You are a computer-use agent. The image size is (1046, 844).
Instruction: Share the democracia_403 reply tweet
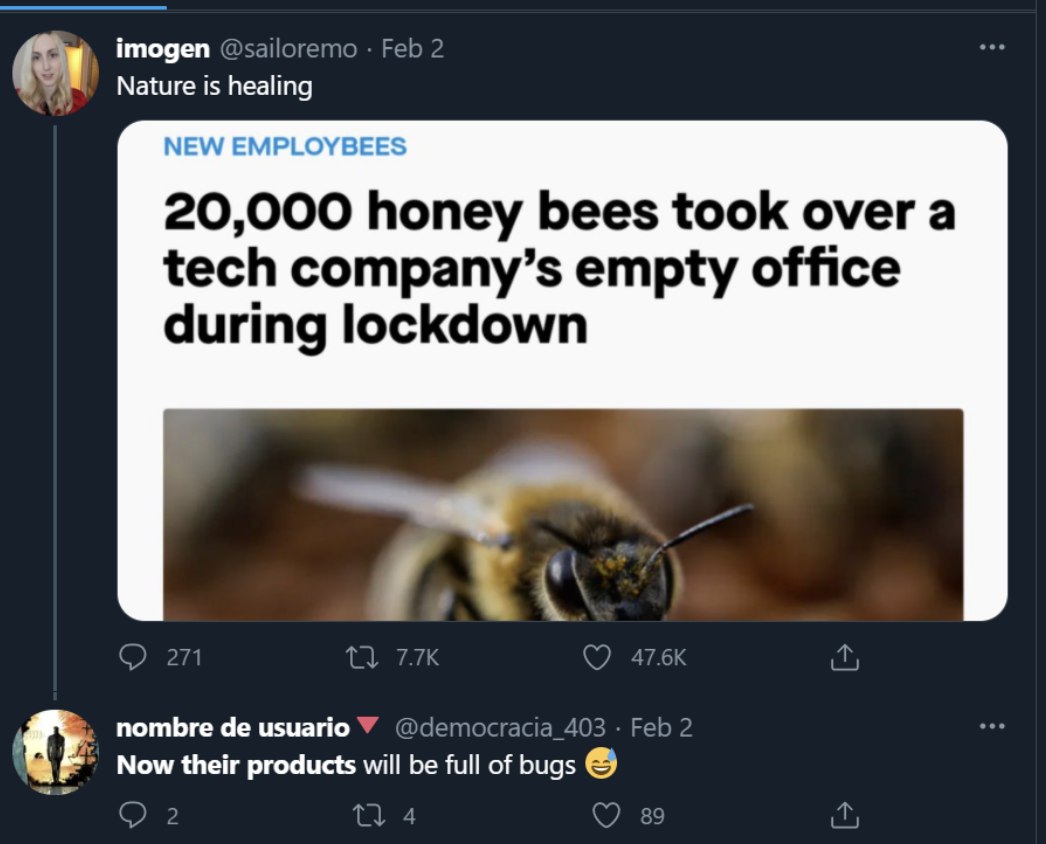pos(845,815)
